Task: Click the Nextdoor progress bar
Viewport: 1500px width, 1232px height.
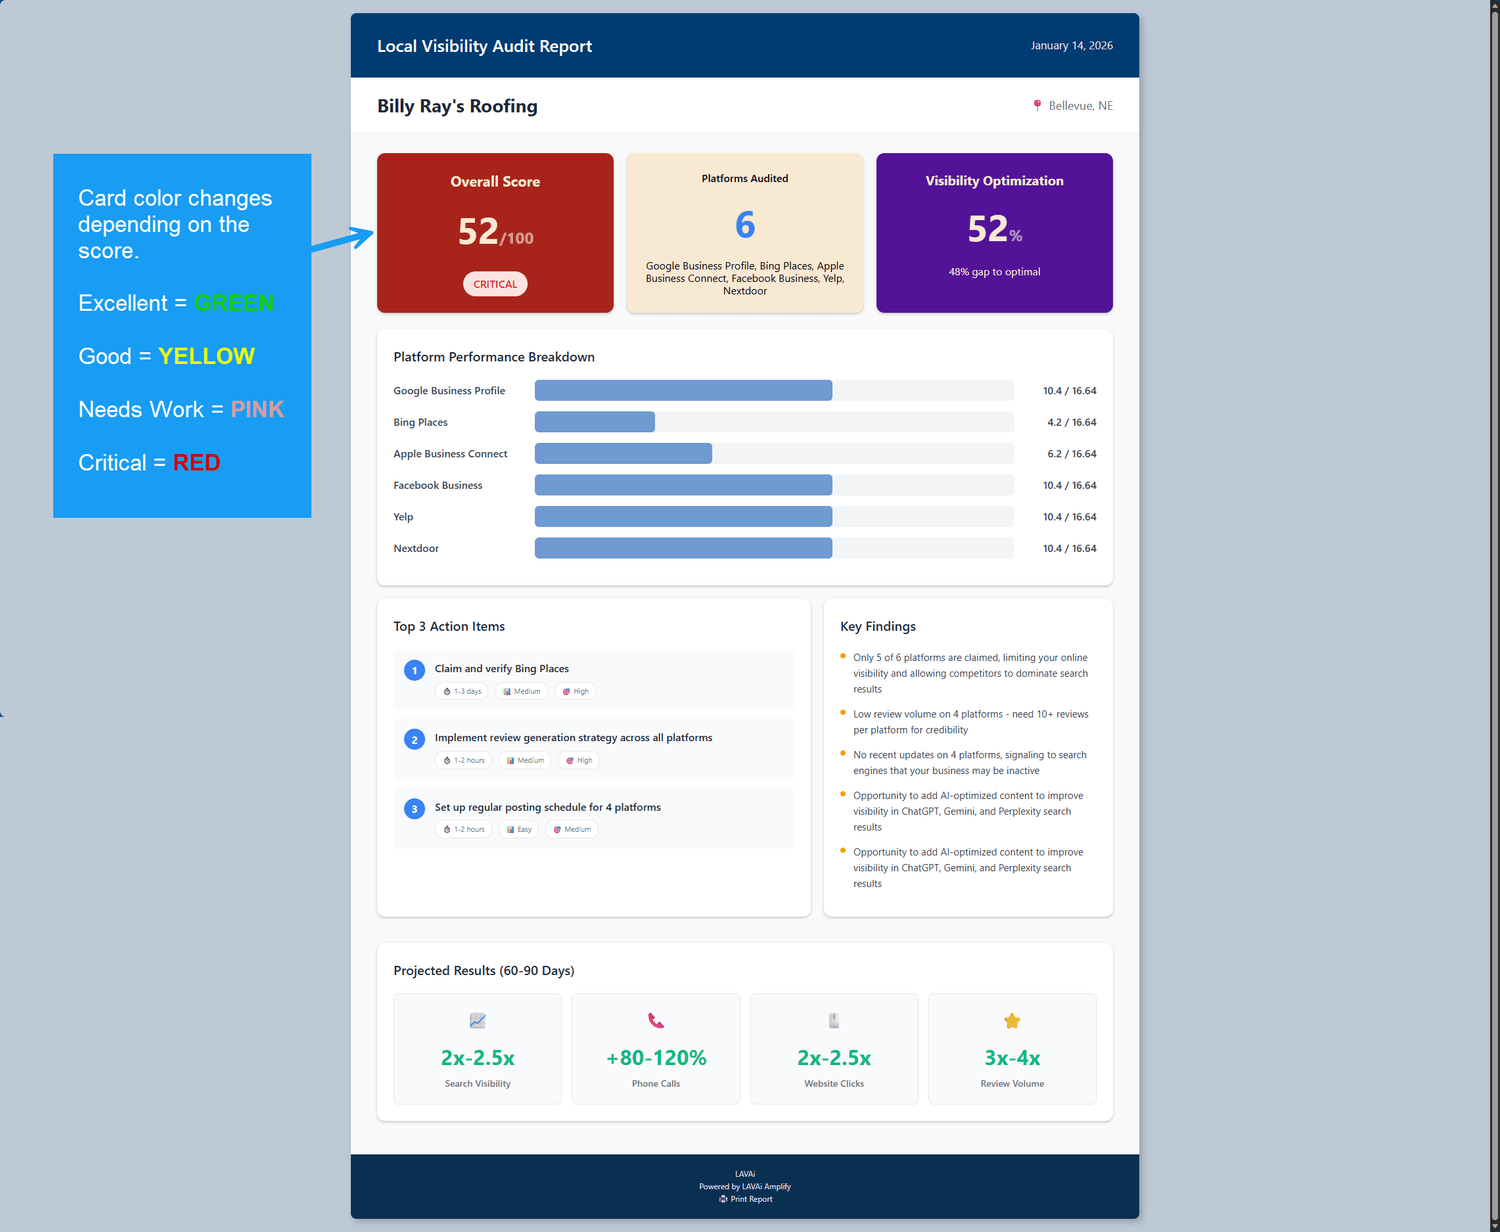Action: click(x=774, y=548)
